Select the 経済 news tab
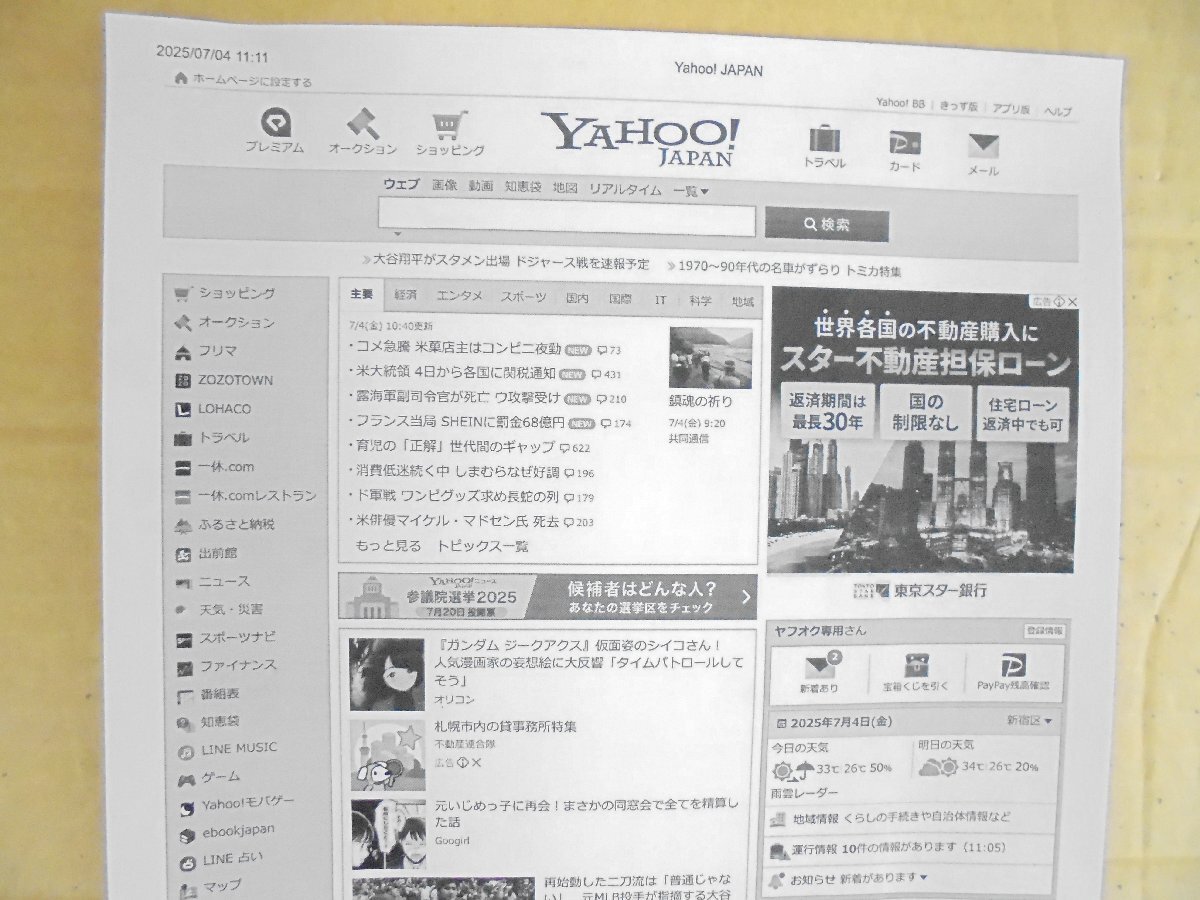Viewport: 1200px width, 900px height. [x=406, y=296]
